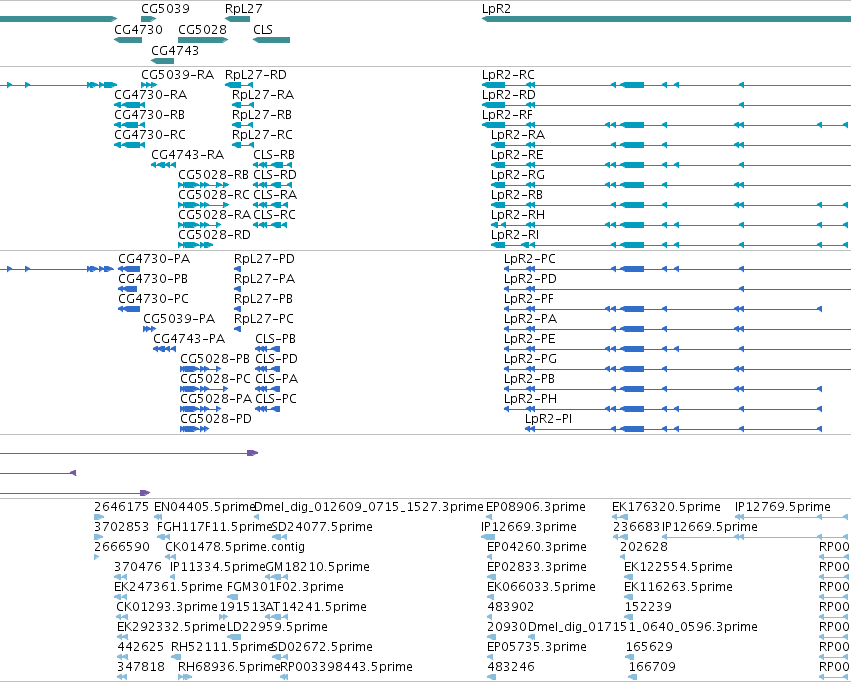
Task: Select transcript CG5028-RC
Action: [214, 195]
